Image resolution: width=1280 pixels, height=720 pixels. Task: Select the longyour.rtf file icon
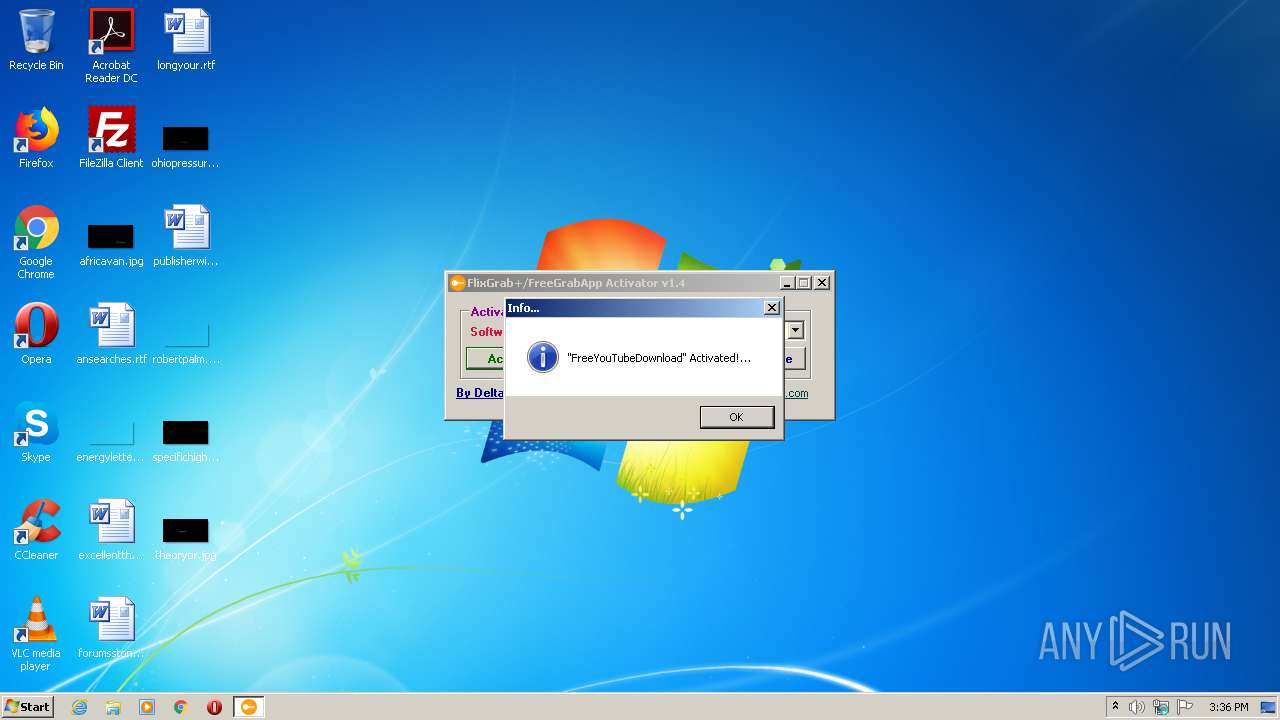tap(186, 41)
